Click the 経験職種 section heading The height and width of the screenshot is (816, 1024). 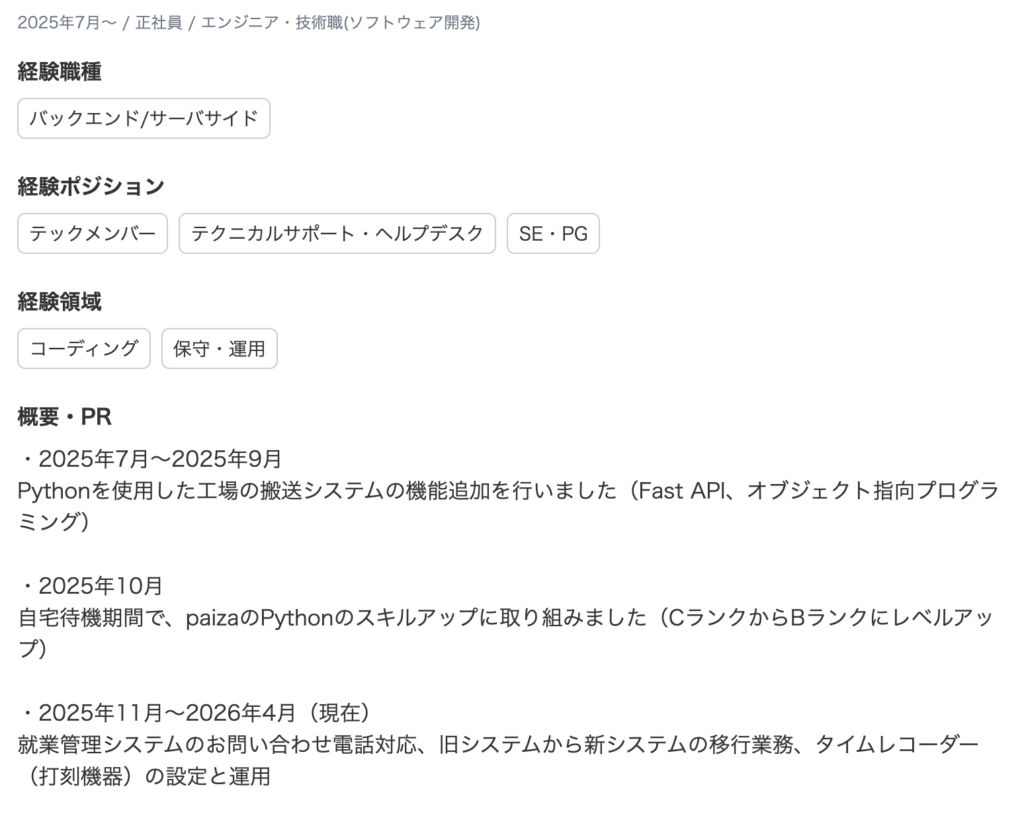(x=60, y=72)
